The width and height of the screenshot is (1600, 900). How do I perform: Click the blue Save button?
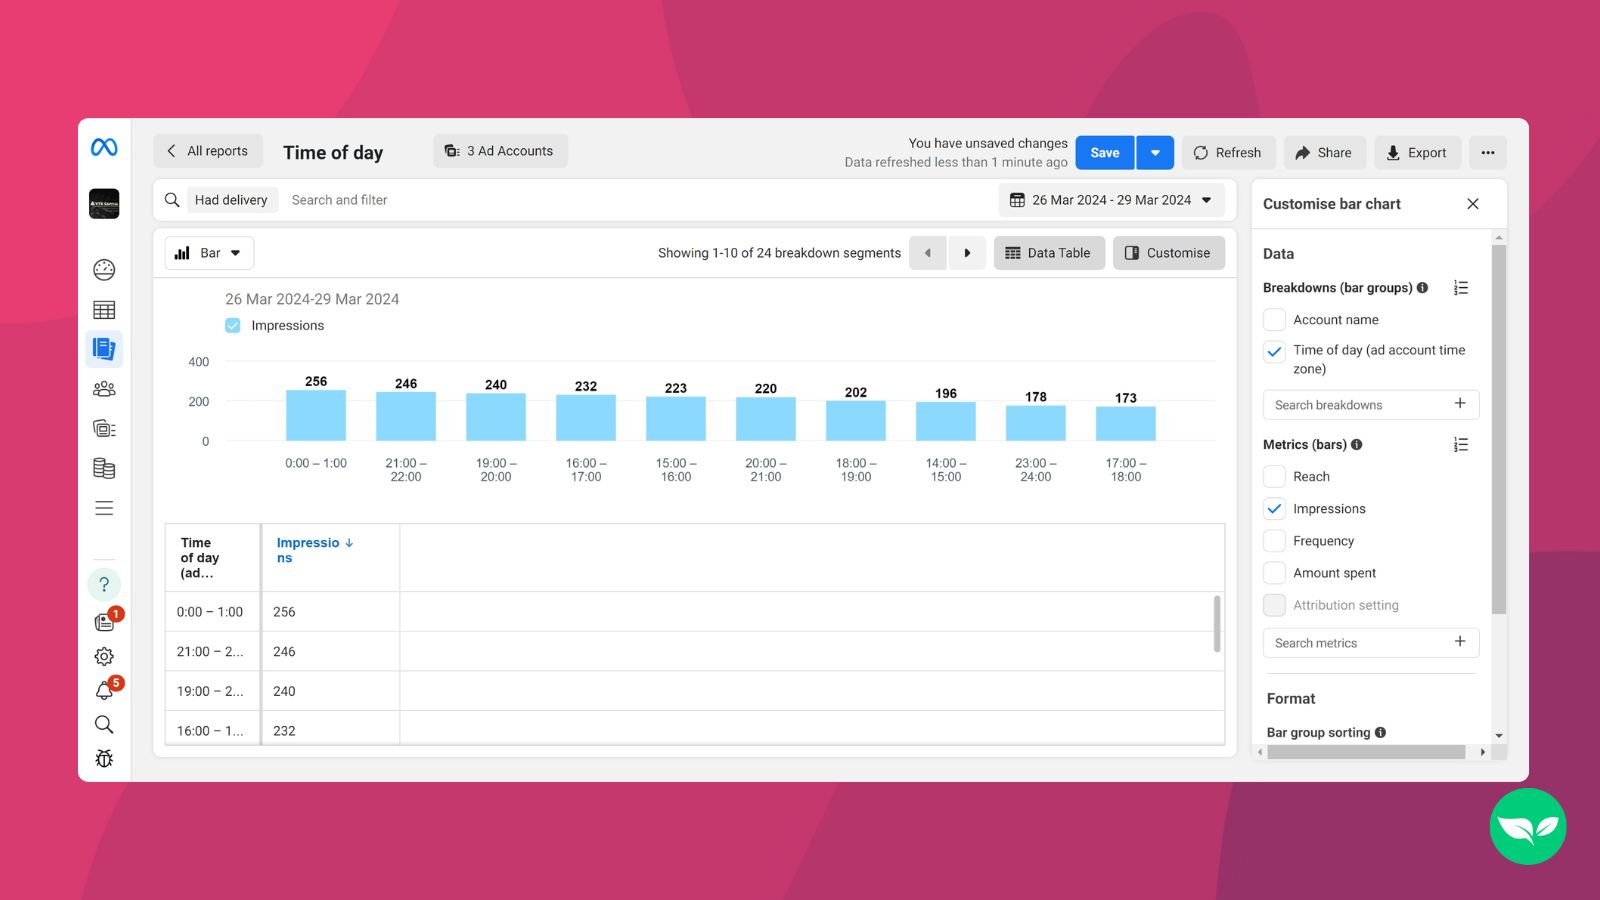[x=1104, y=152]
